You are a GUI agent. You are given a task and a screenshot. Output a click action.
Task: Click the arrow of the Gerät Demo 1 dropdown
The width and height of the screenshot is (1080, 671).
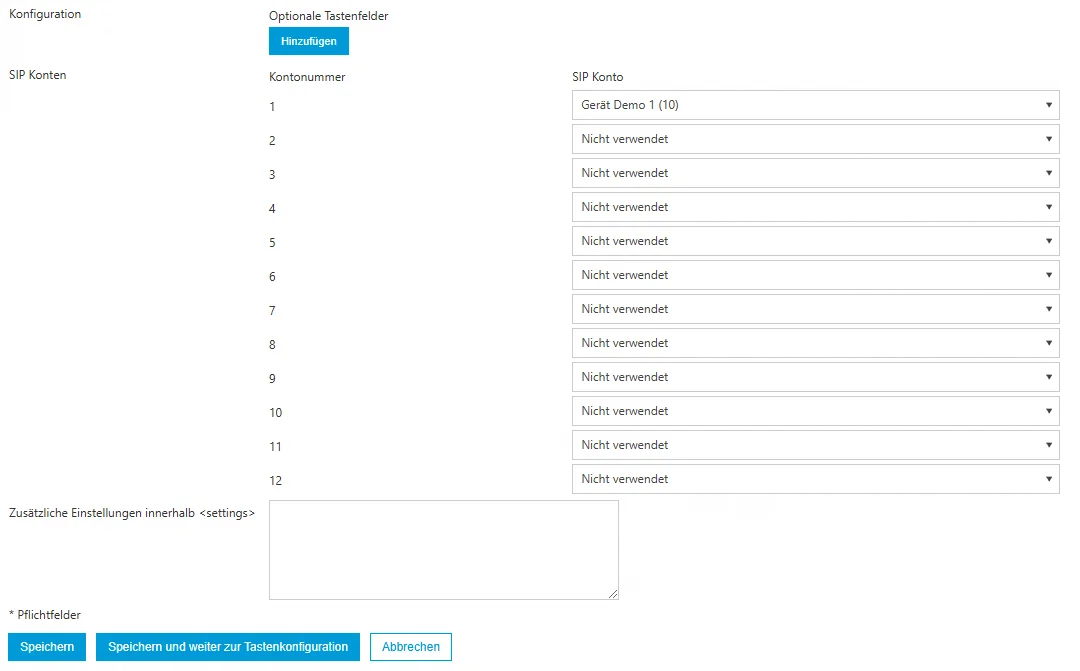click(1048, 105)
